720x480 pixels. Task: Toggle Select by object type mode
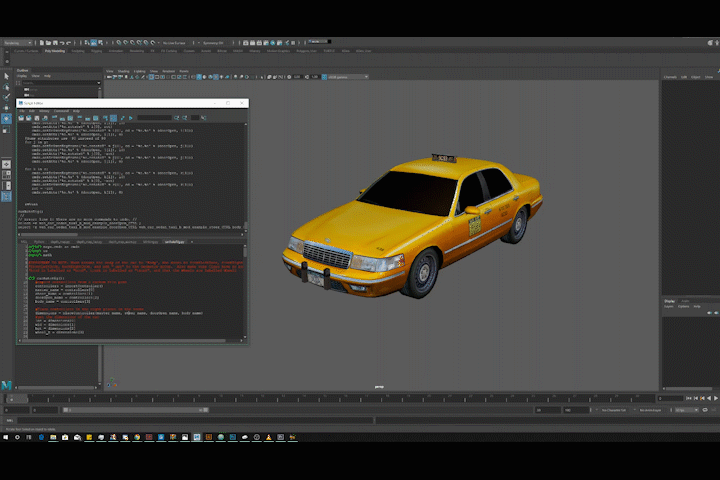pos(93,43)
